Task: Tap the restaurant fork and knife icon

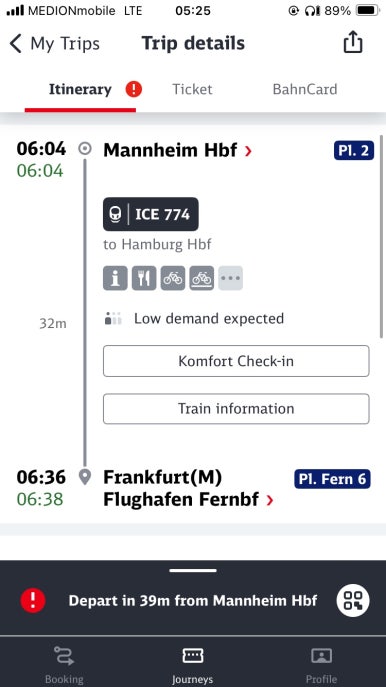Action: tap(144, 278)
